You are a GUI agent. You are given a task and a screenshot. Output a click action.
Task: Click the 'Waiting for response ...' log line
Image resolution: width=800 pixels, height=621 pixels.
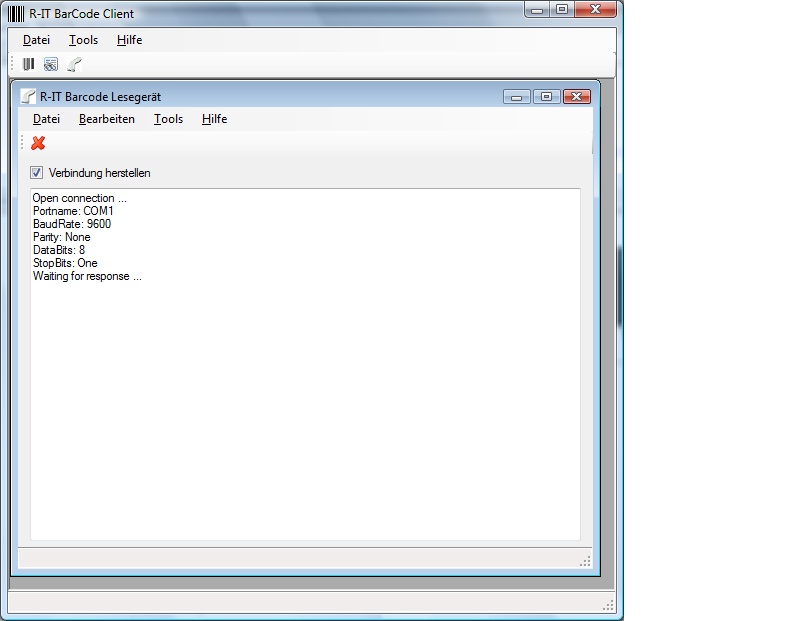point(87,276)
